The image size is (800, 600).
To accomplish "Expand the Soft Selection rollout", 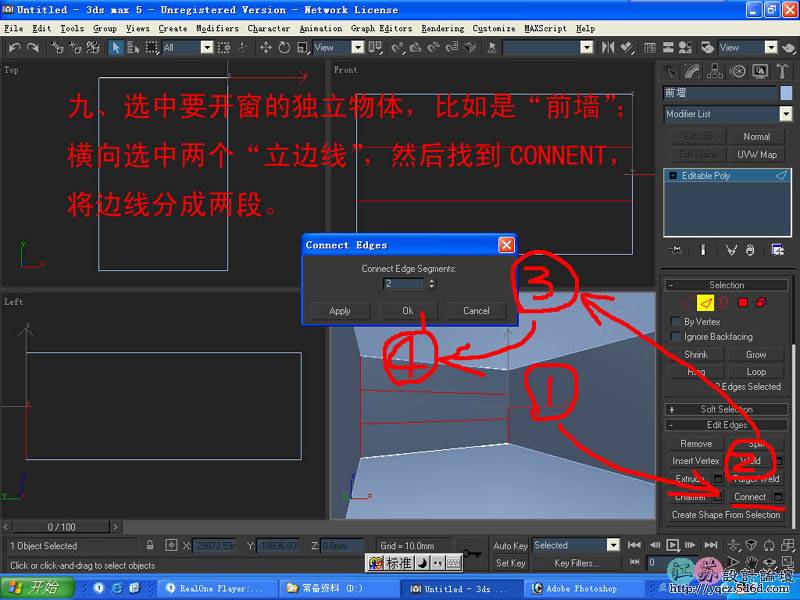I will pos(727,409).
